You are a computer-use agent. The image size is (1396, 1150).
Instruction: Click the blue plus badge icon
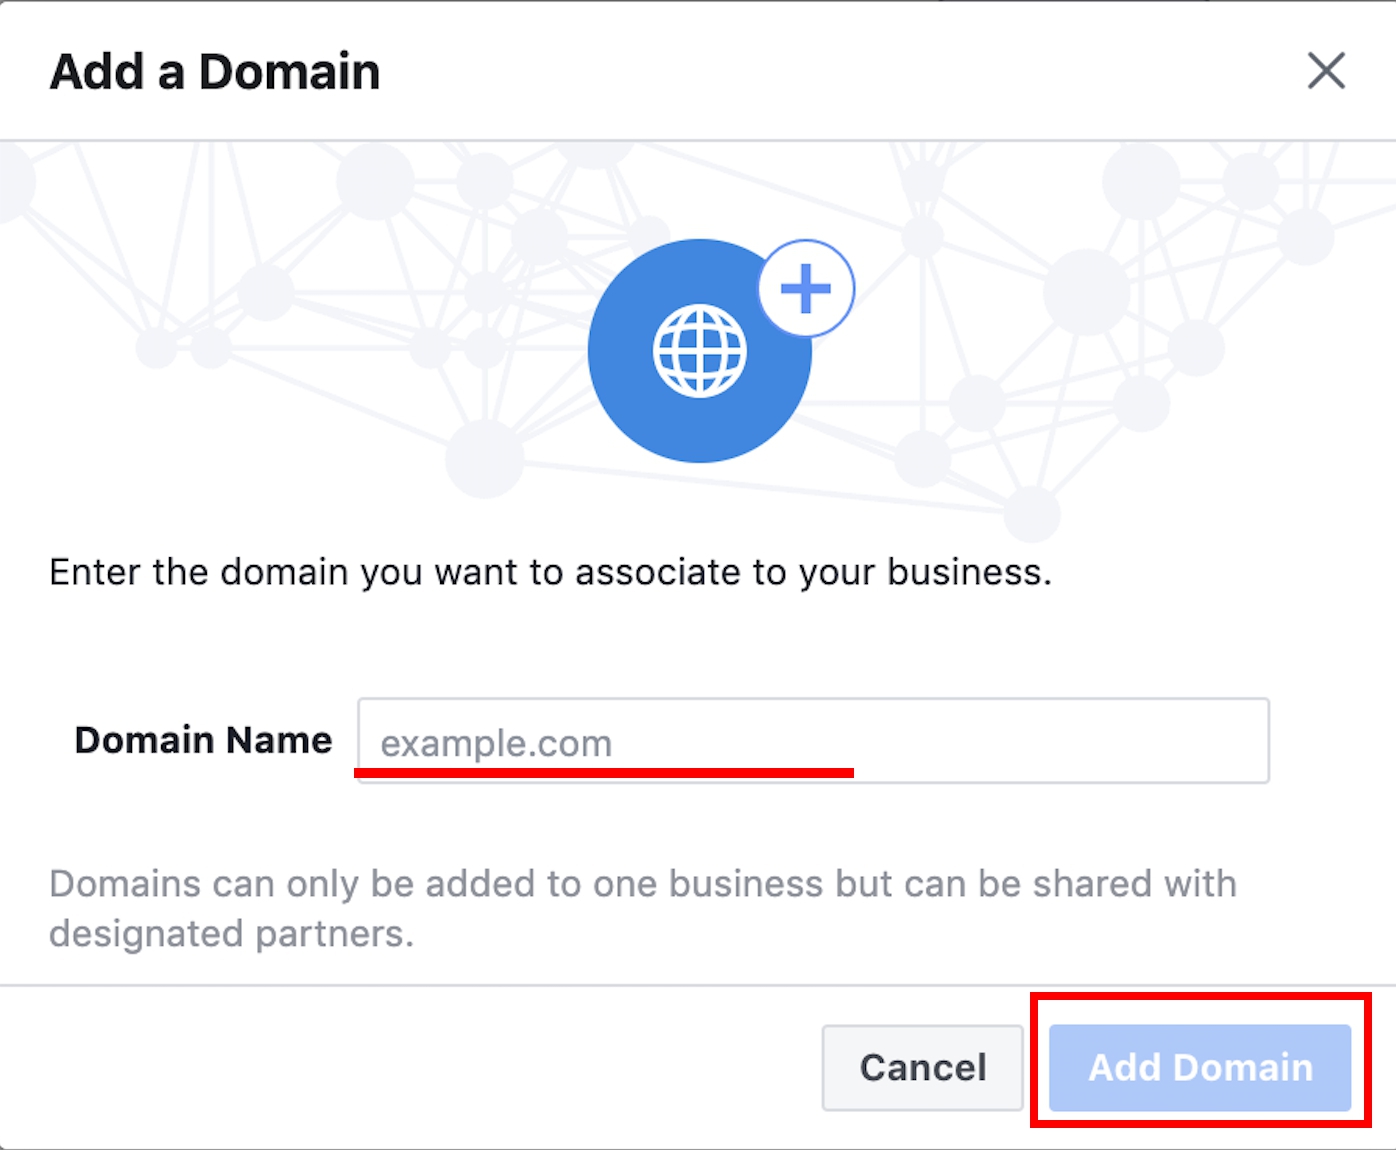coord(806,289)
